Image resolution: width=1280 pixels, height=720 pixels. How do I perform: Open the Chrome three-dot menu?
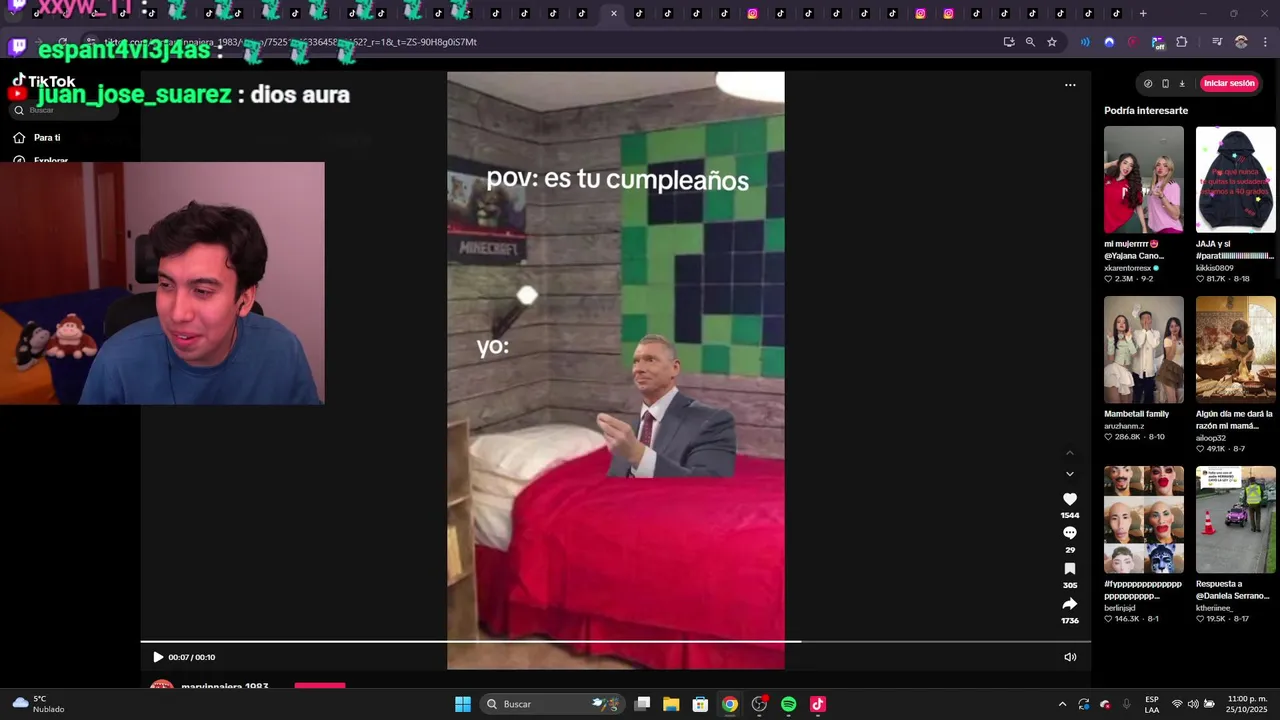click(1265, 42)
